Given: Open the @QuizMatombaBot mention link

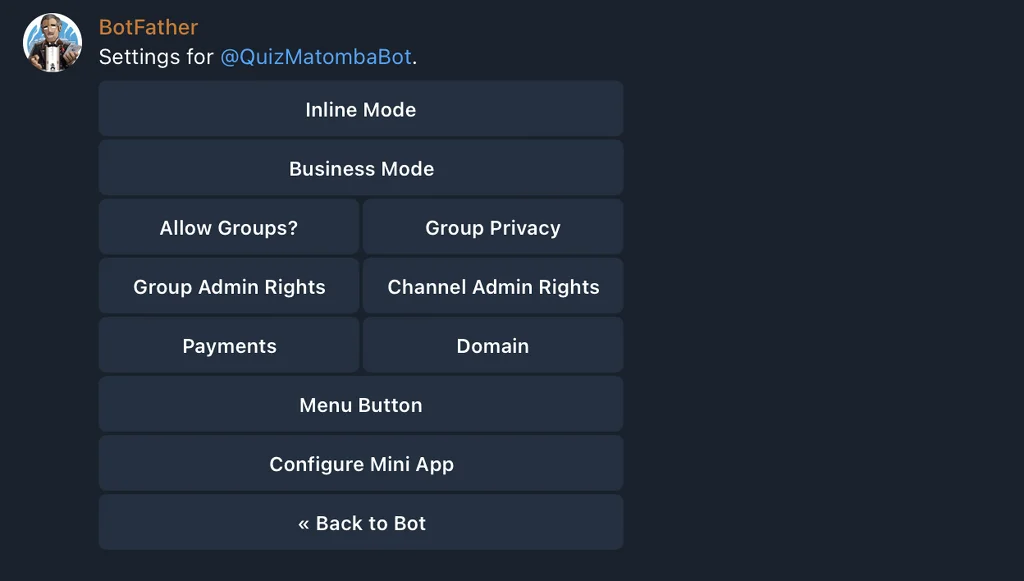Looking at the screenshot, I should pyautogui.click(x=316, y=57).
